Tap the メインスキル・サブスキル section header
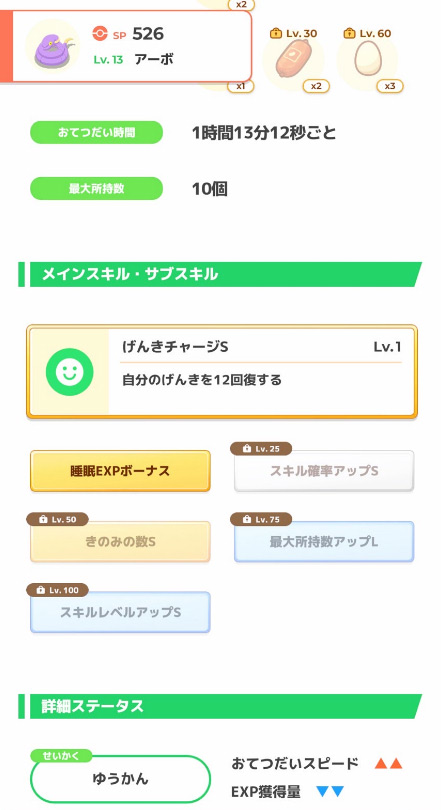The height and width of the screenshot is (810, 441). 220,274
